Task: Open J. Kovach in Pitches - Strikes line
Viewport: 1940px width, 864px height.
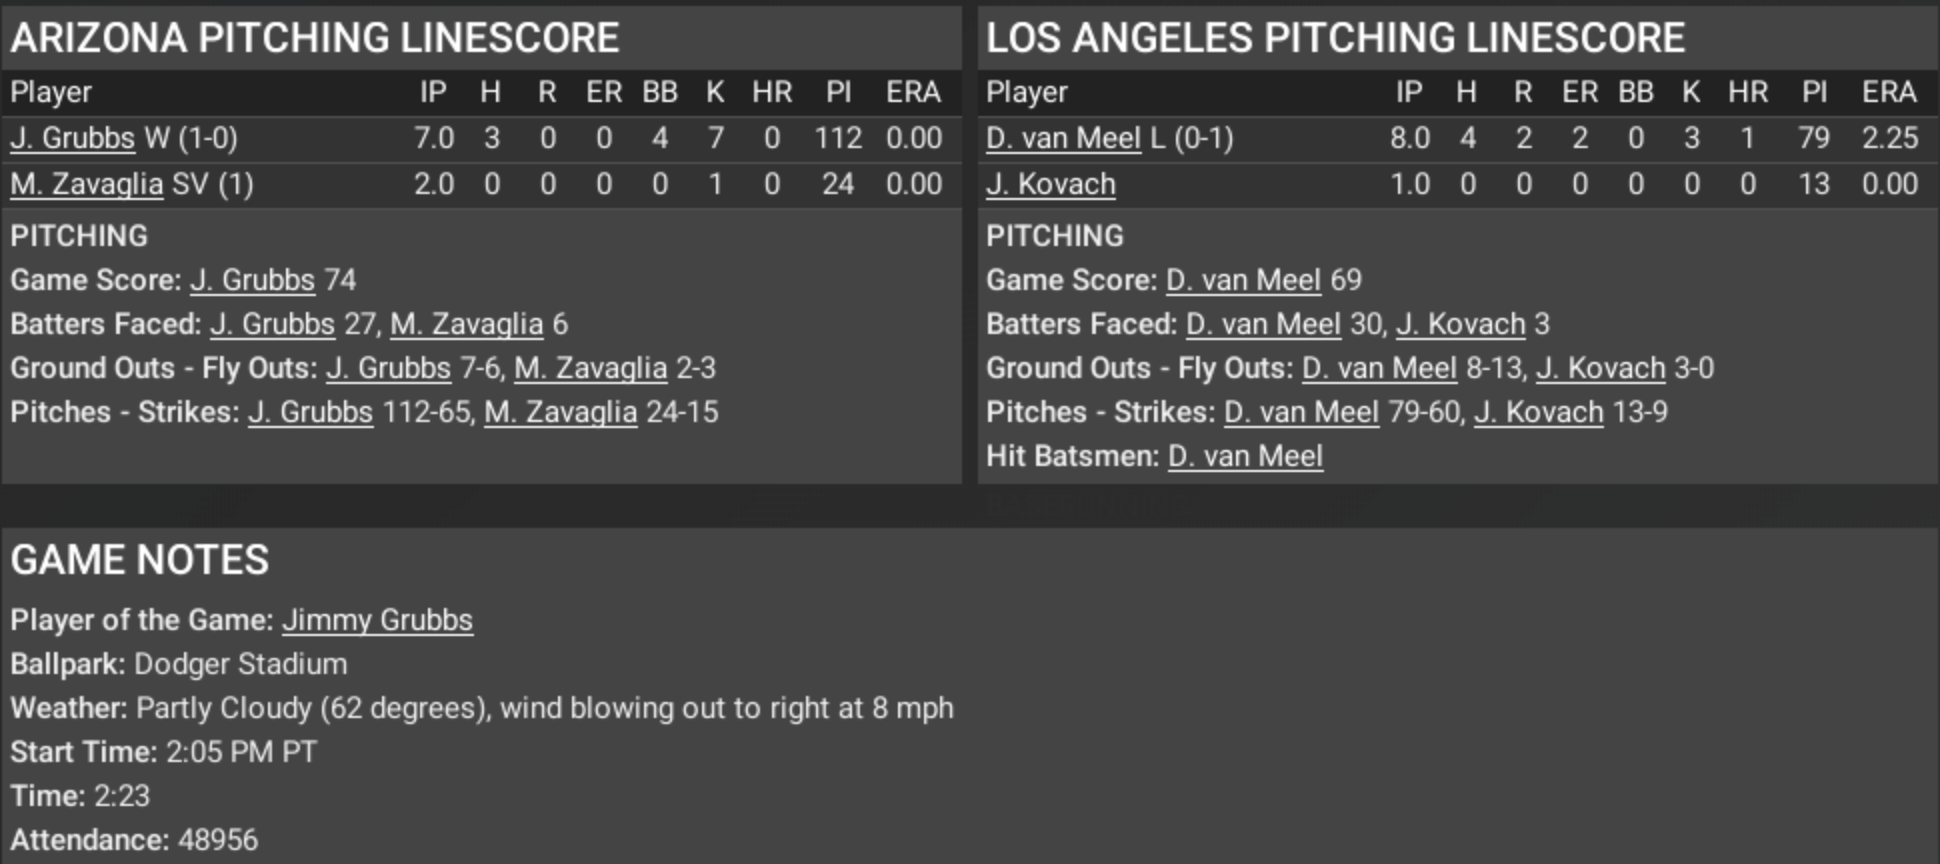Action: tap(1538, 412)
